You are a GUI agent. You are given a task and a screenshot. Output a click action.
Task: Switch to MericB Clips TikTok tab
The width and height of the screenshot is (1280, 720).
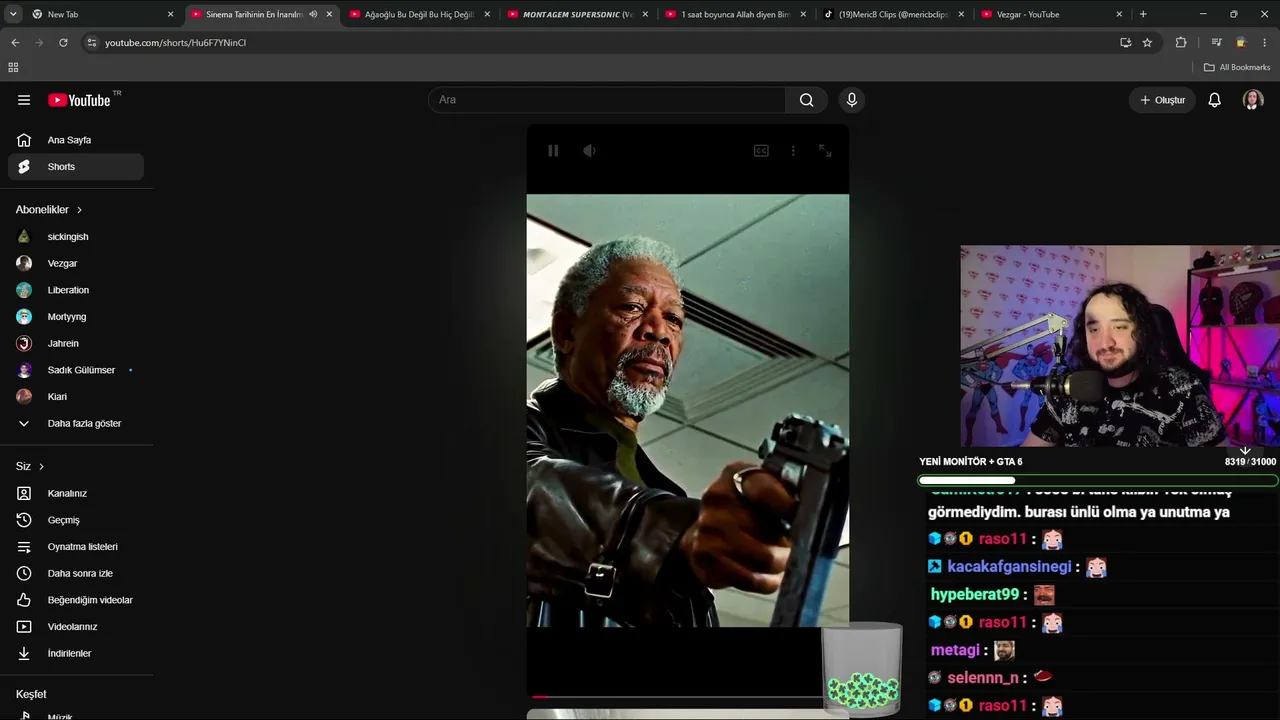(894, 14)
